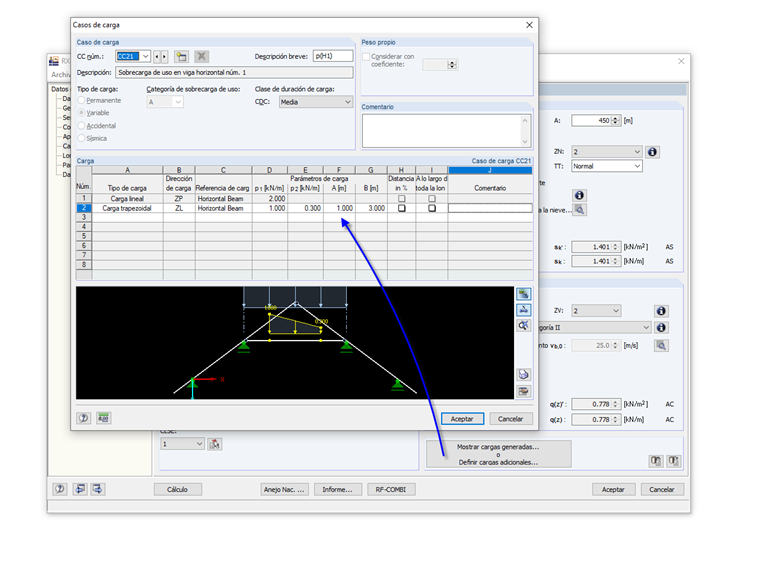The image size is (760, 575).
Task: Go to previous load case arrow
Action: [x=157, y=56]
